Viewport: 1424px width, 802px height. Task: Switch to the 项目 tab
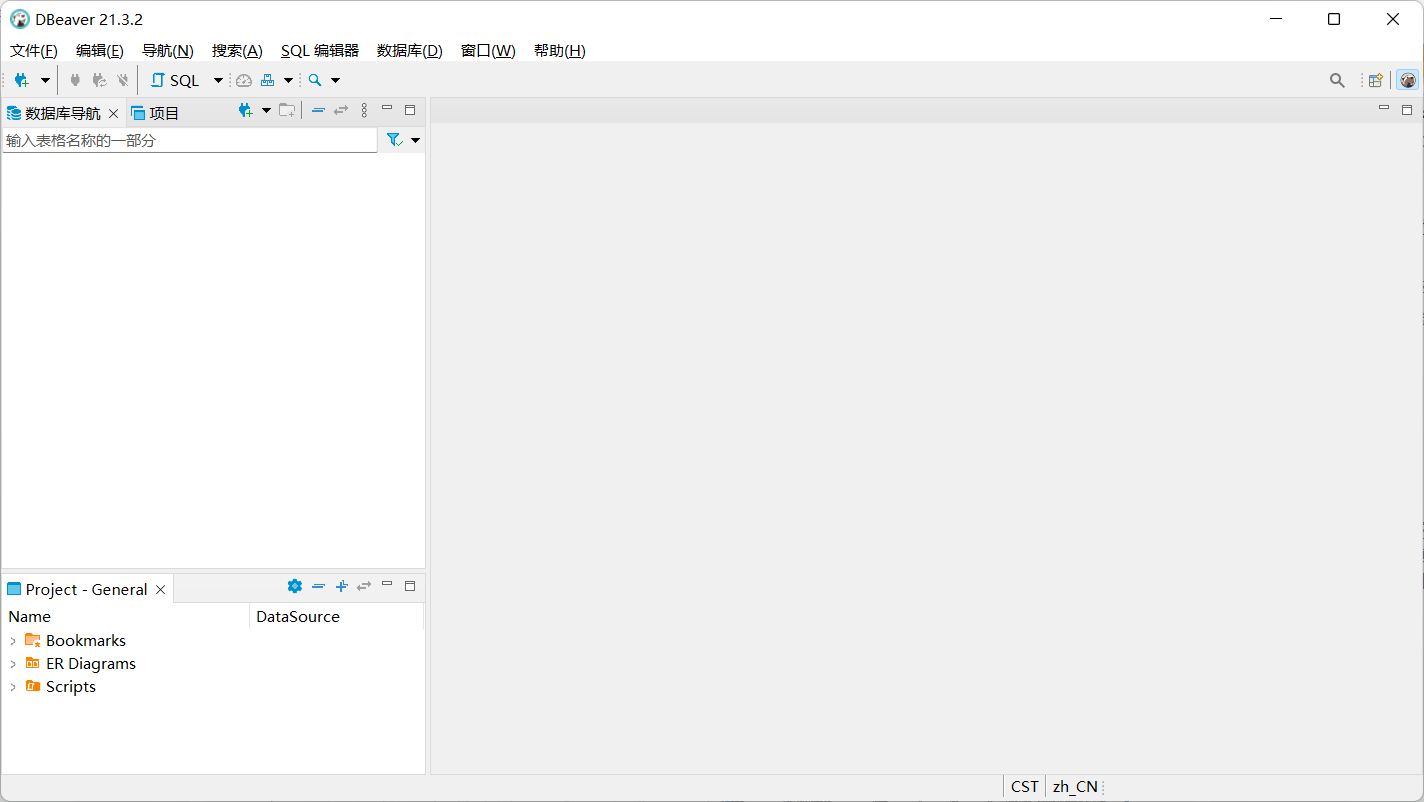point(155,113)
